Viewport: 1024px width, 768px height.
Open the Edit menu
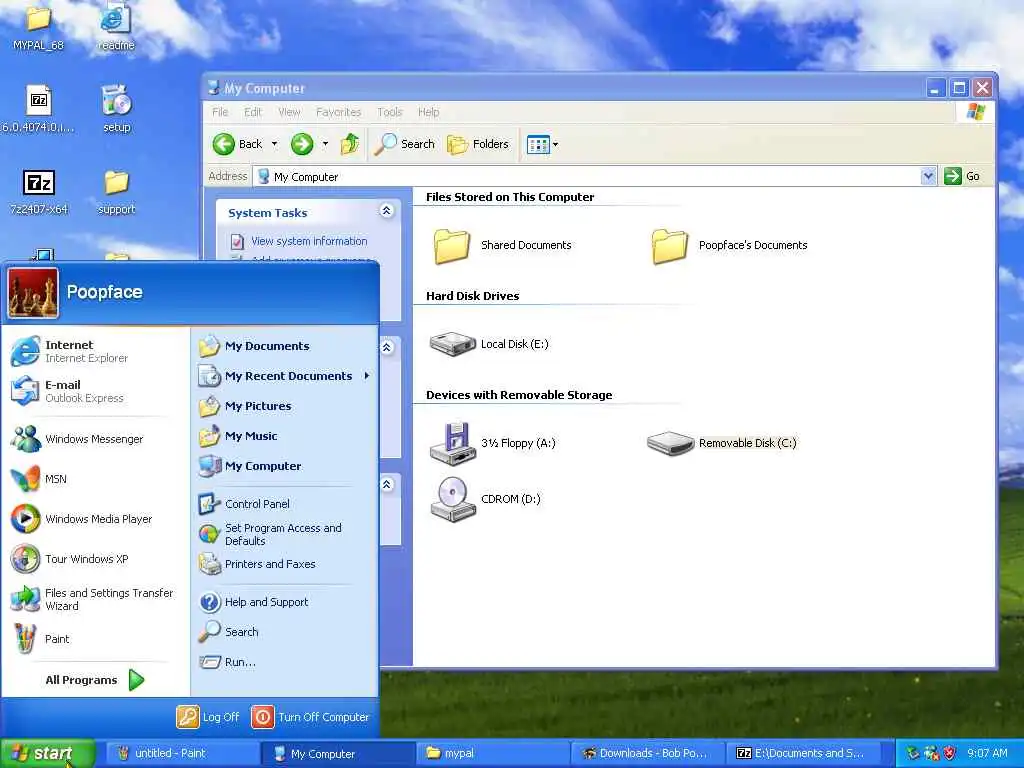coord(253,112)
